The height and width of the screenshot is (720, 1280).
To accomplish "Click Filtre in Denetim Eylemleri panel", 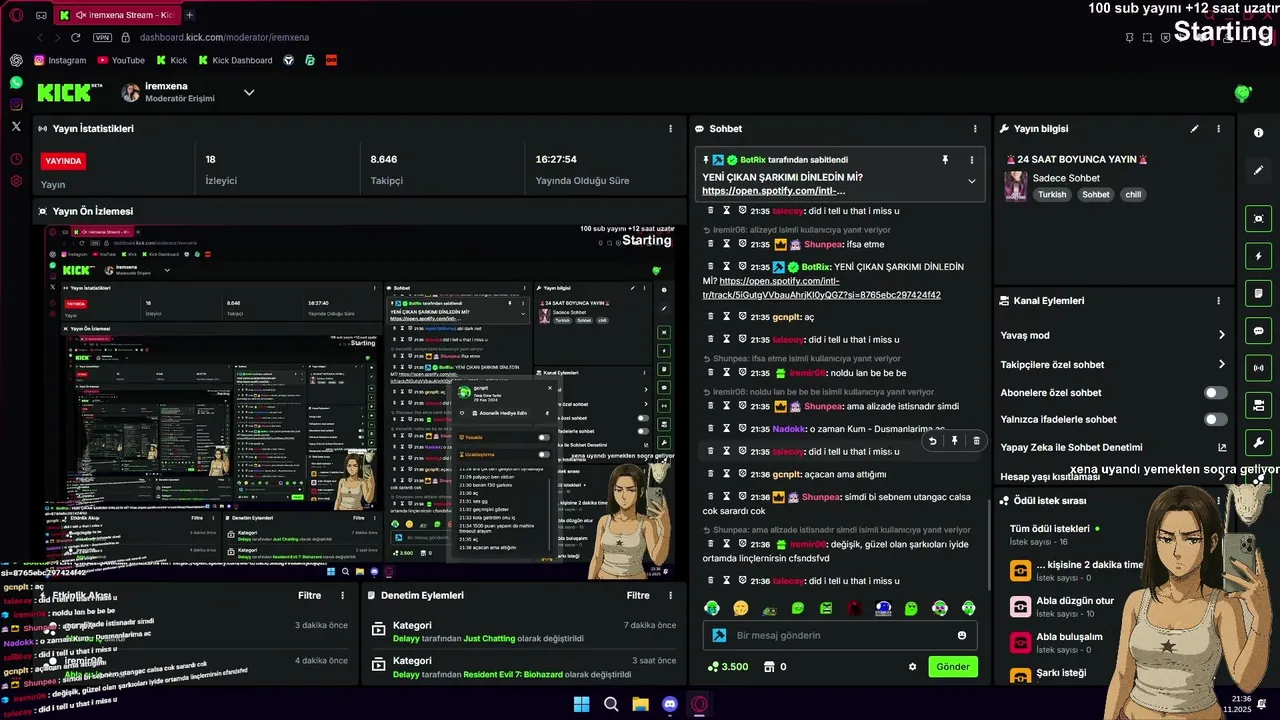I will click(638, 595).
